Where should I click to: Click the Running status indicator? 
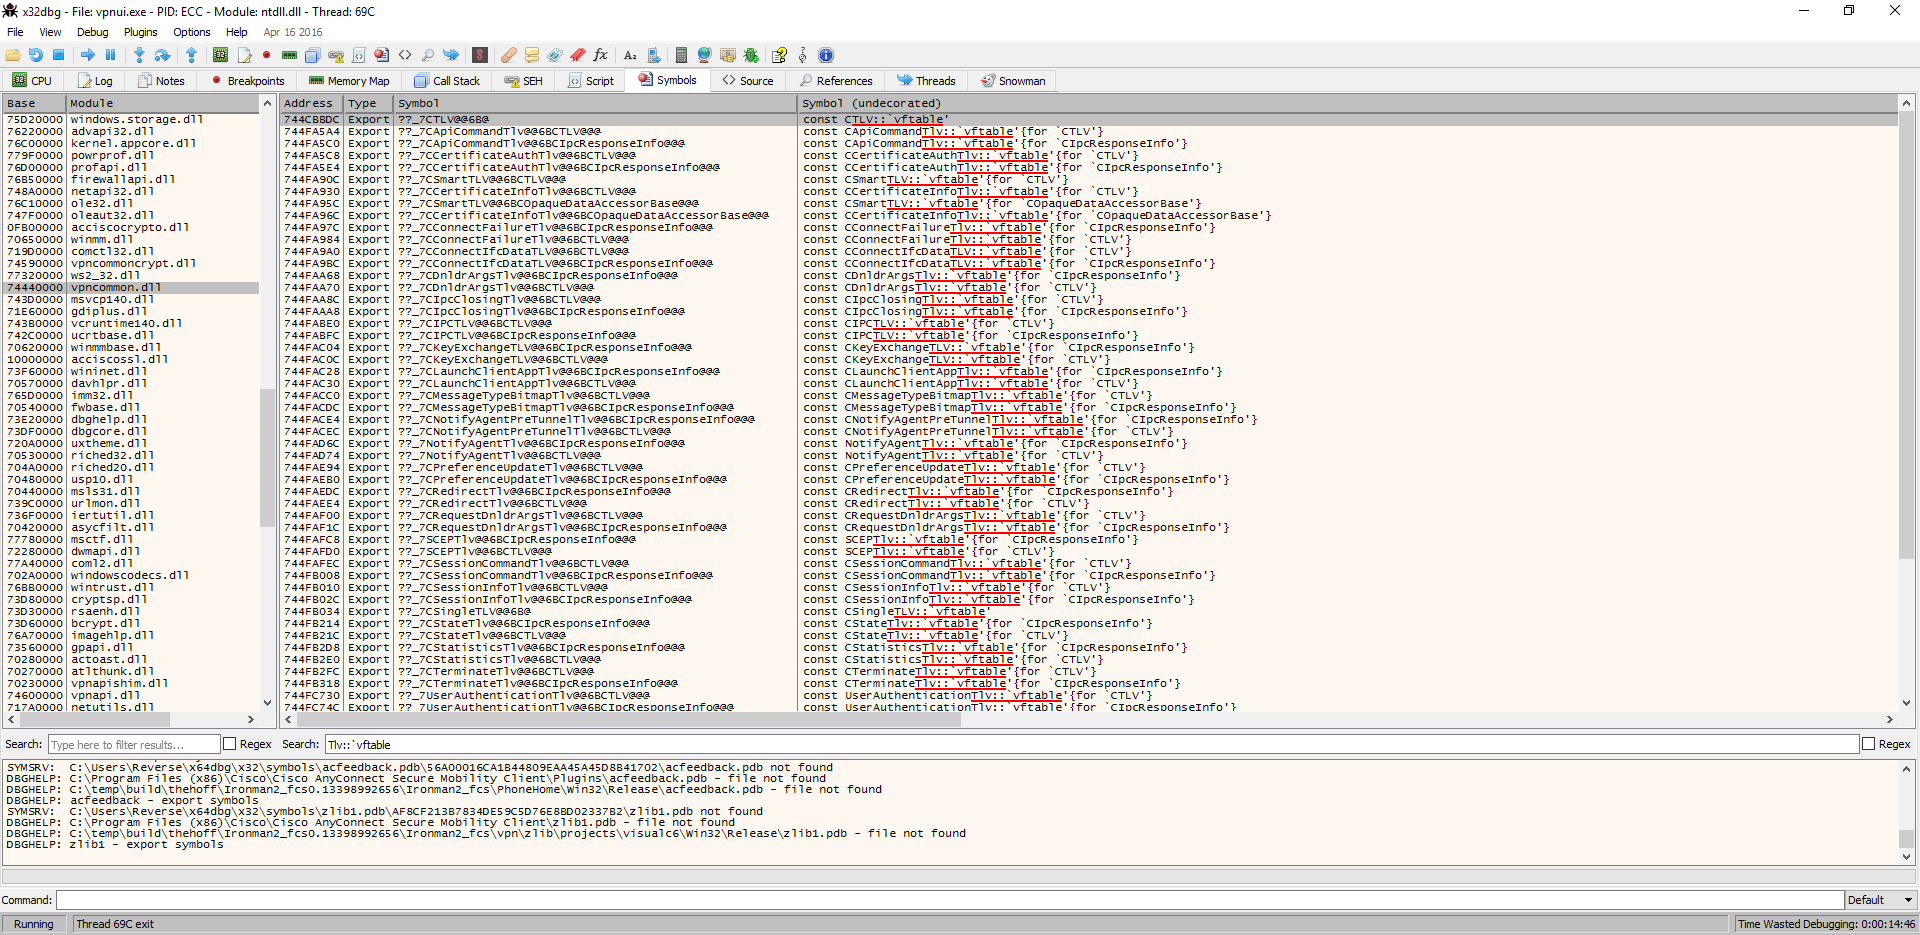tap(34, 924)
